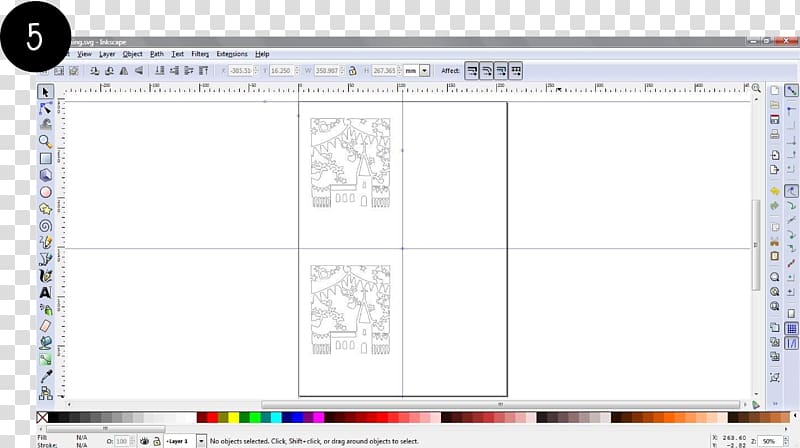The width and height of the screenshot is (800, 448).
Task: Toggle the width-height lock icon
Action: [353, 71]
